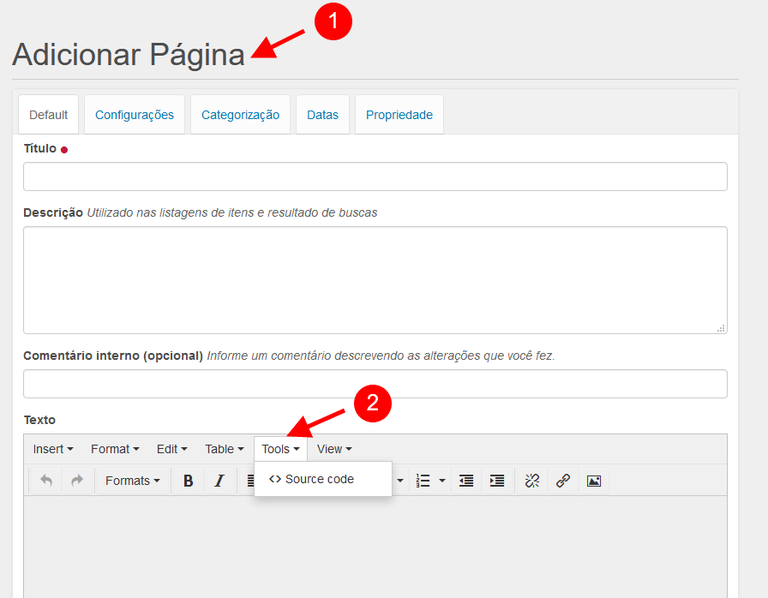
Task: Toggle bold text formatting
Action: [188, 481]
